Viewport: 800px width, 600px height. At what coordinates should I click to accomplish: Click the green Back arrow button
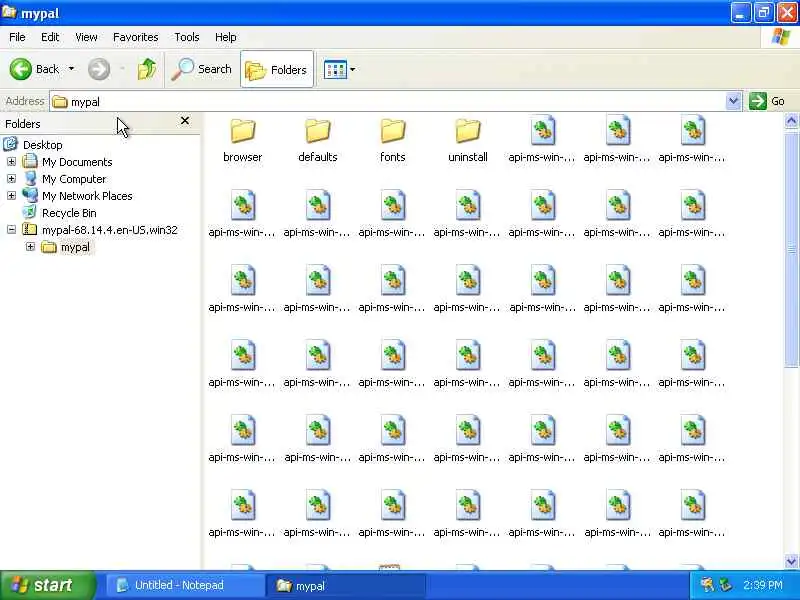(21, 69)
